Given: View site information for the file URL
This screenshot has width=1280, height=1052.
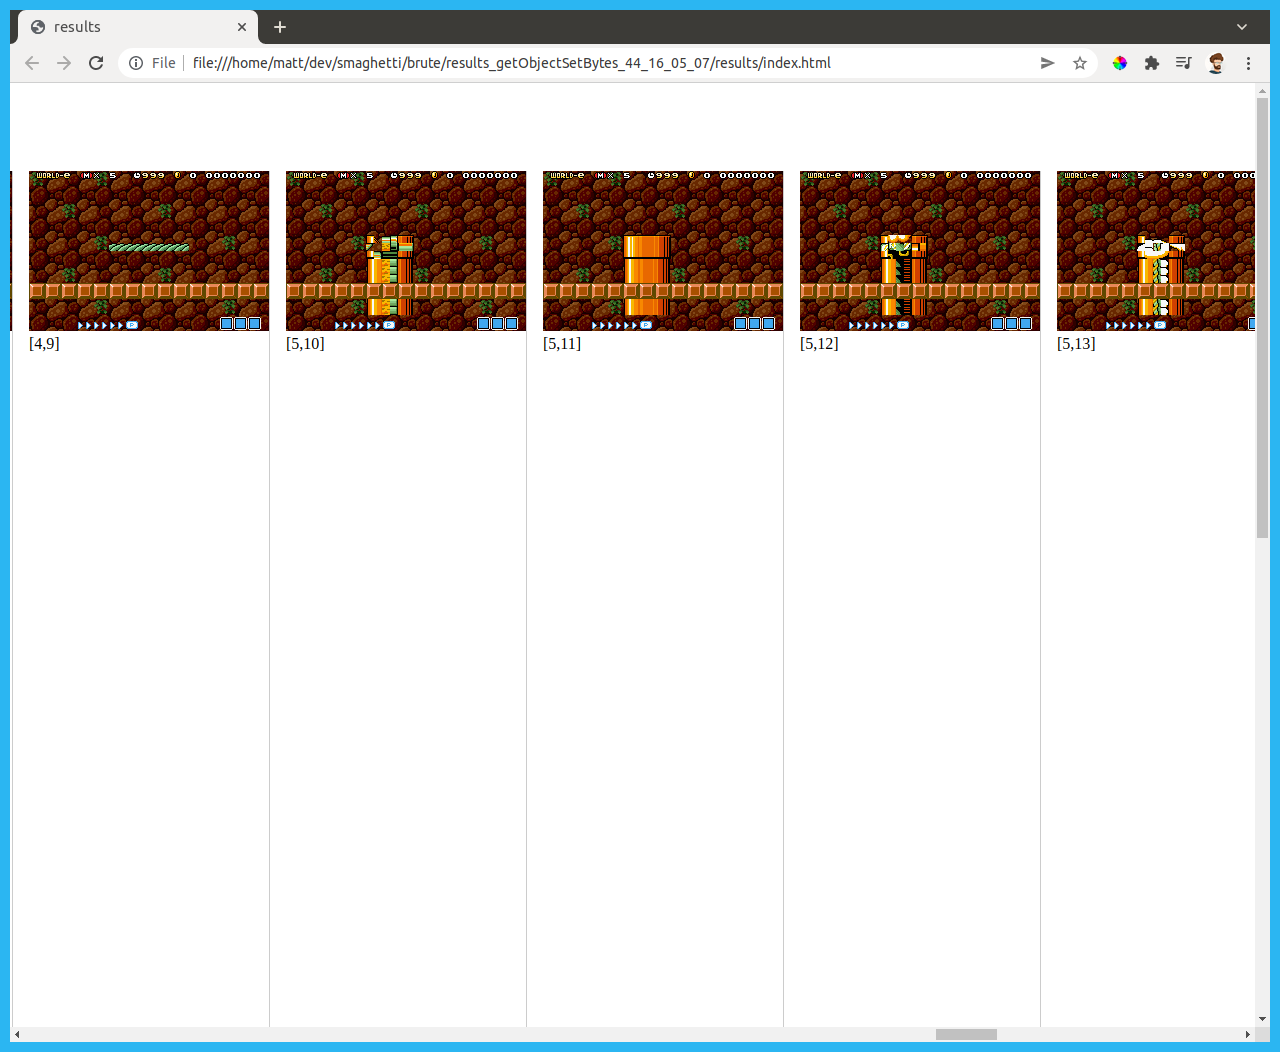Looking at the screenshot, I should pos(136,63).
